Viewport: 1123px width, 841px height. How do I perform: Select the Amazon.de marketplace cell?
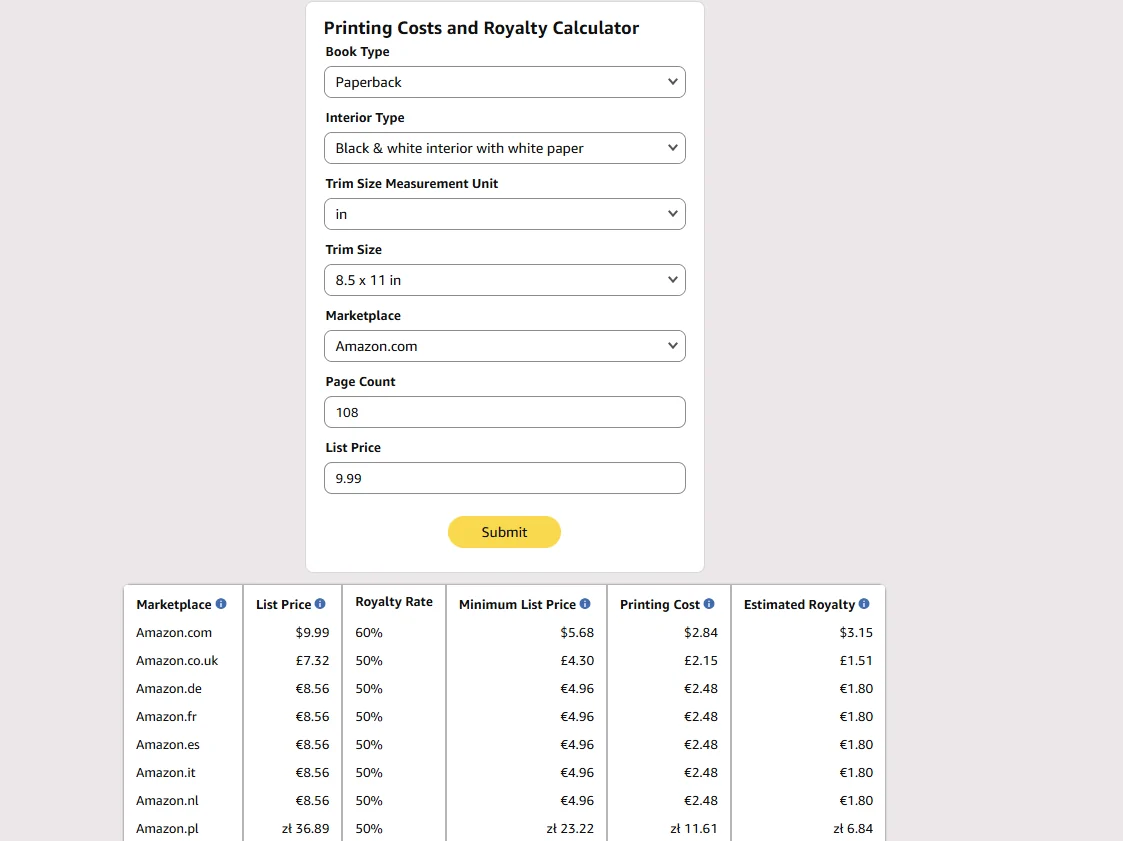coord(169,688)
